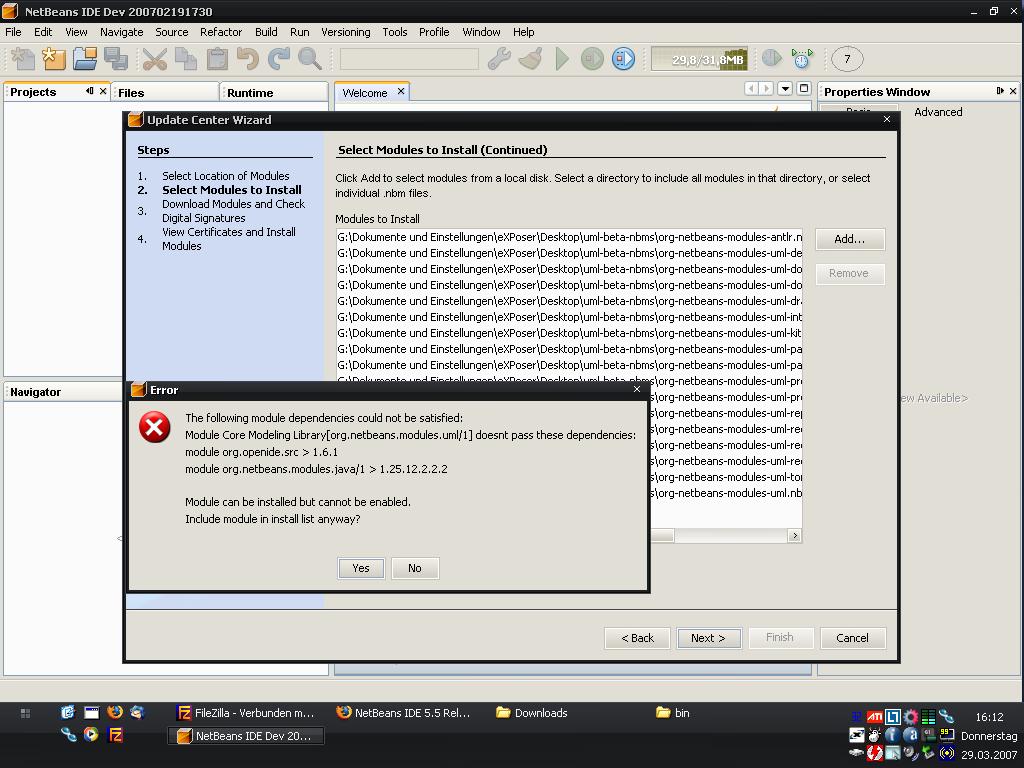Image resolution: width=1024 pixels, height=768 pixels.
Task: Click the media player quick launch icon
Action: click(x=91, y=734)
